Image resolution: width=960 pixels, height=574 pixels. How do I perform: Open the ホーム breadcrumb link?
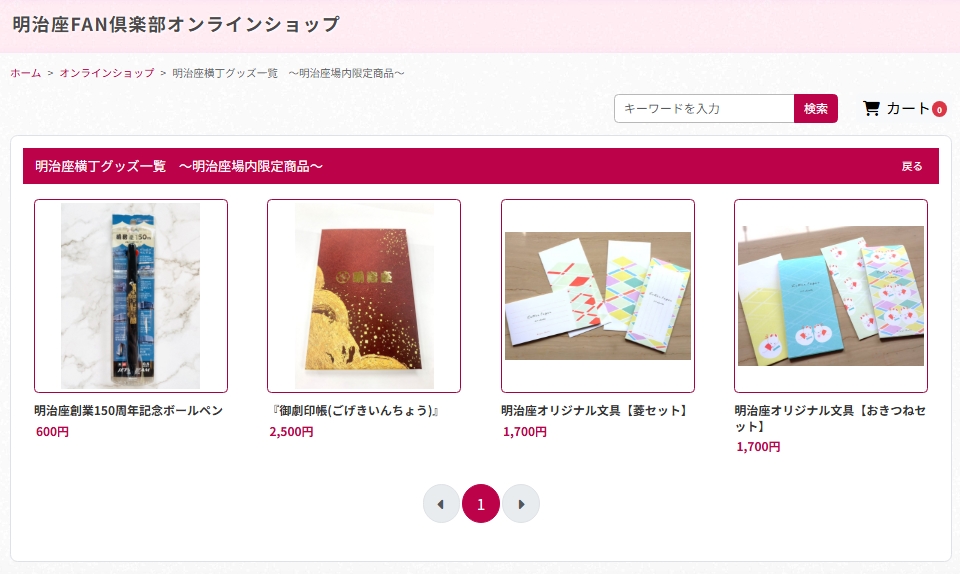(26, 73)
